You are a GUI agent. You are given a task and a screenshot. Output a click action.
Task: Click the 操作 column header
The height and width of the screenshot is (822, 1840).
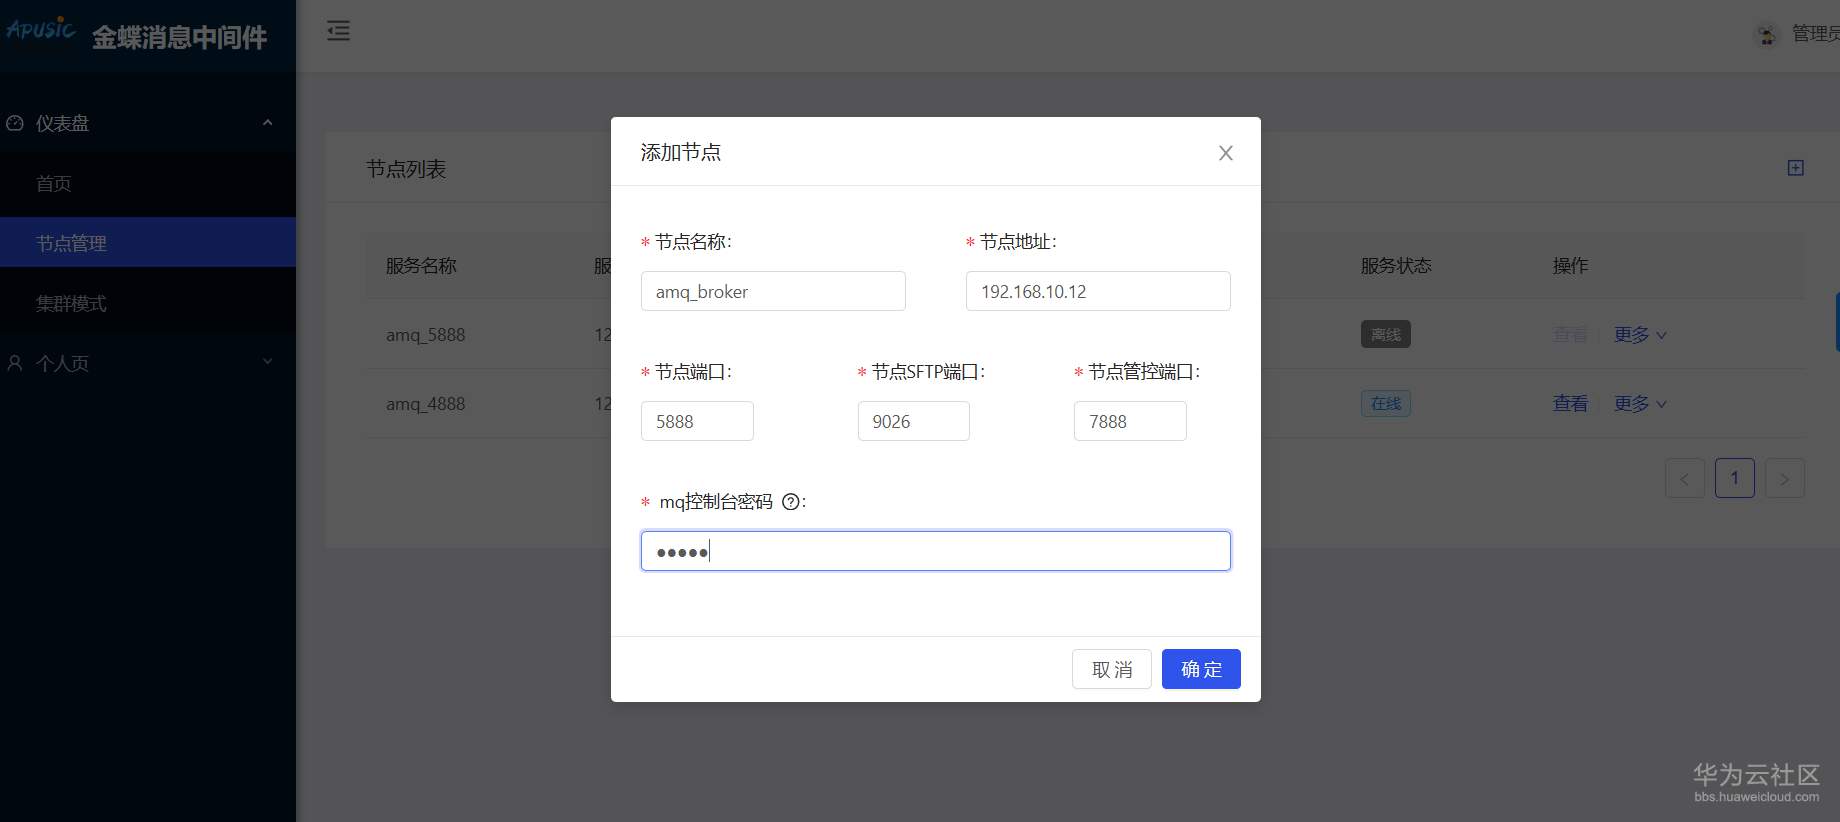(1570, 266)
